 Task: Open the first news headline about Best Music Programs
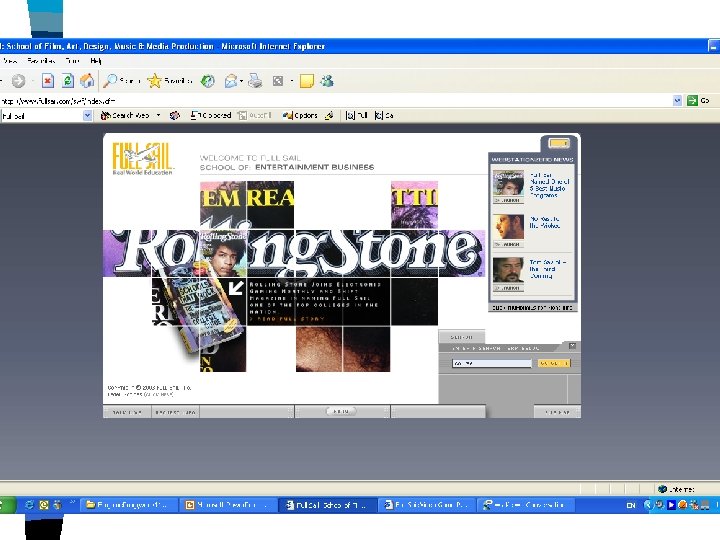click(549, 185)
